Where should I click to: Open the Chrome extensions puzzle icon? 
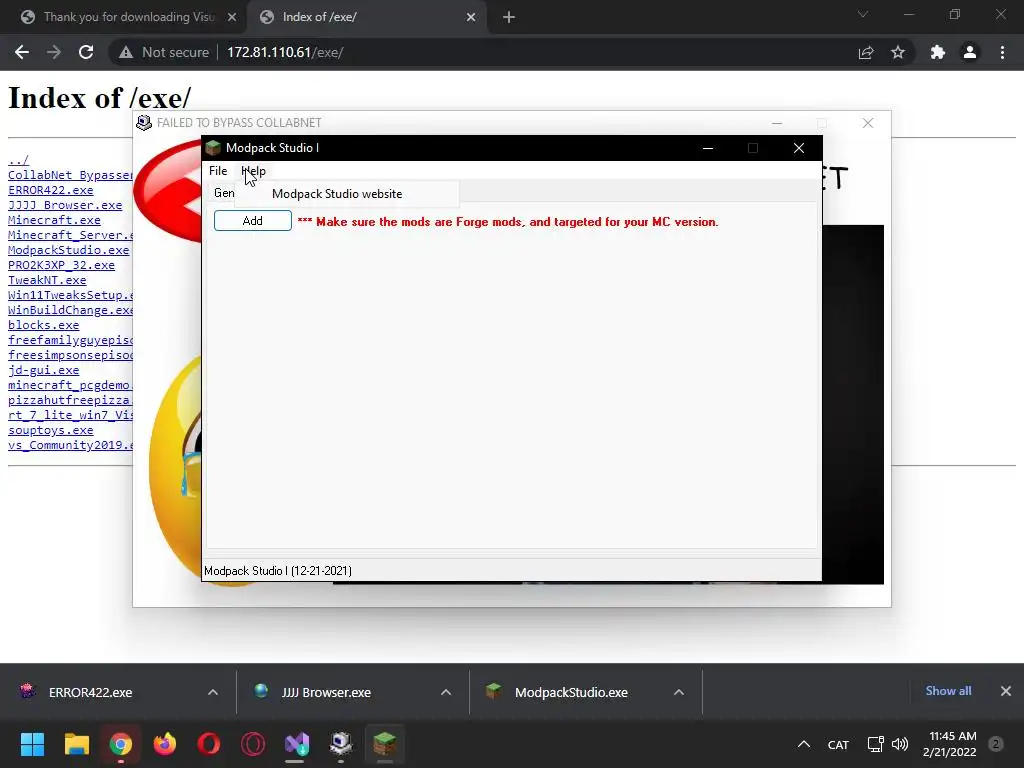click(x=938, y=52)
